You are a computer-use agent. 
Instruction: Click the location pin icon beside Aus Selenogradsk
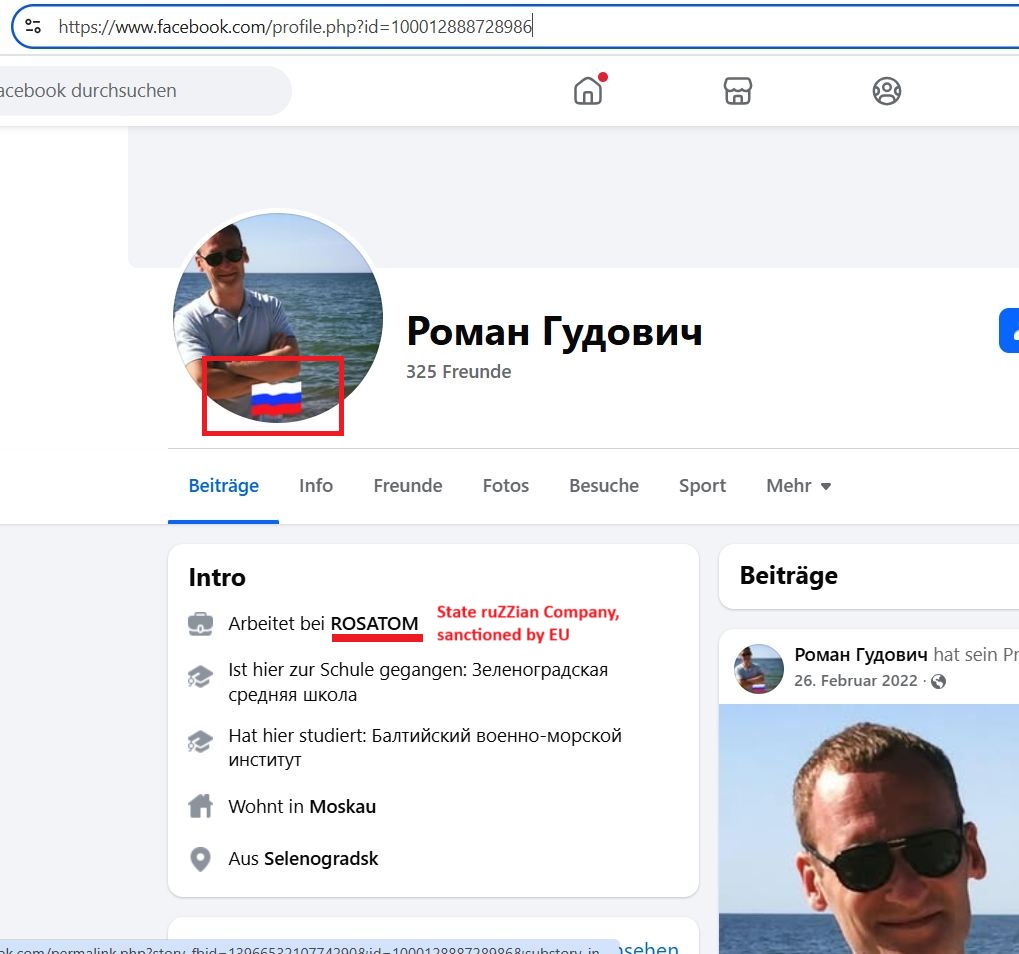(x=201, y=859)
